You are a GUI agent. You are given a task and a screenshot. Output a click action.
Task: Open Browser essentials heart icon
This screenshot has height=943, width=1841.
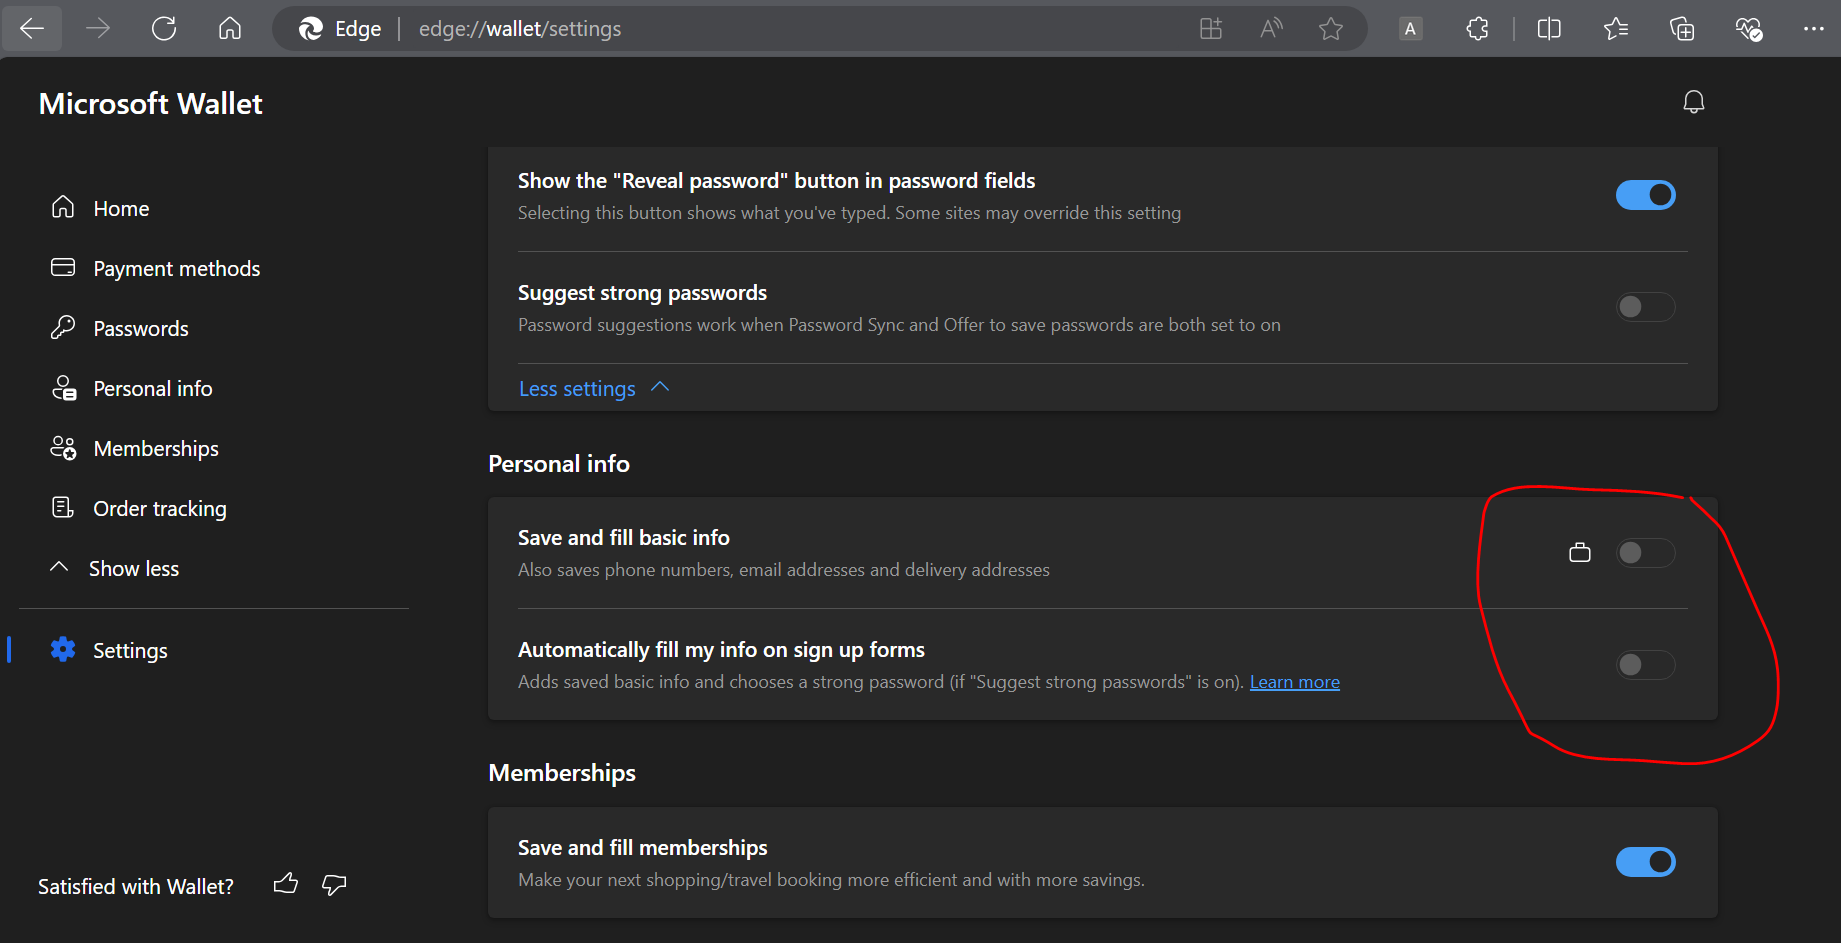pyautogui.click(x=1749, y=29)
